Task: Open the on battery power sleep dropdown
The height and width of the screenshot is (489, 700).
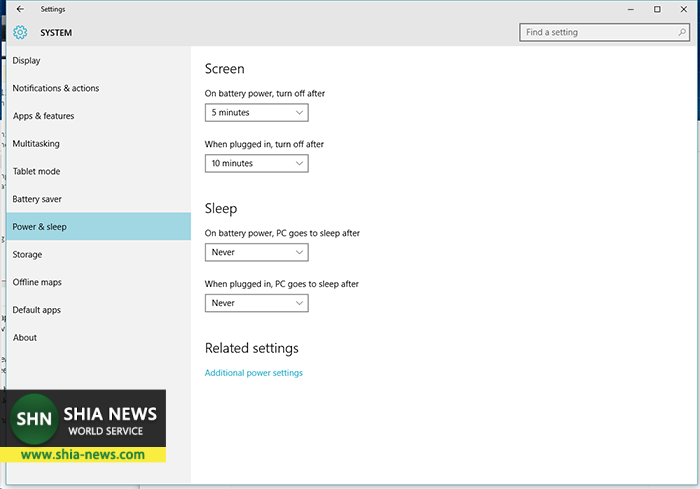Action: click(x=256, y=252)
